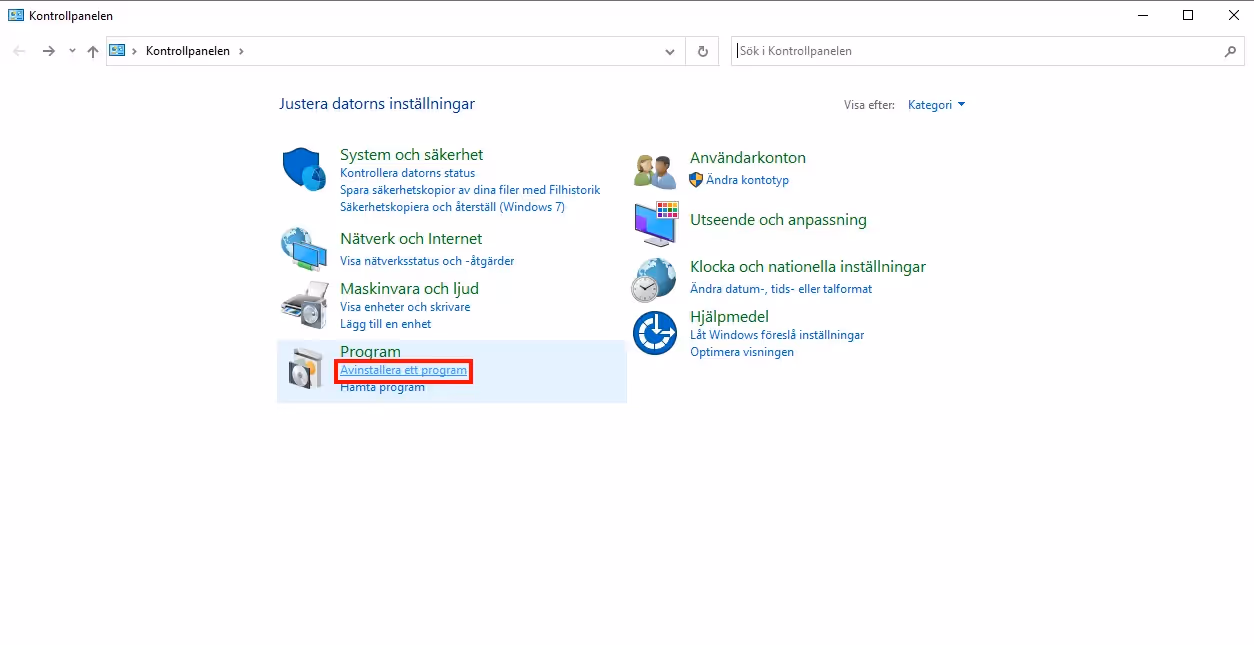Open the Program heading link
Viewport: 1254px width, 645px height.
(x=370, y=352)
